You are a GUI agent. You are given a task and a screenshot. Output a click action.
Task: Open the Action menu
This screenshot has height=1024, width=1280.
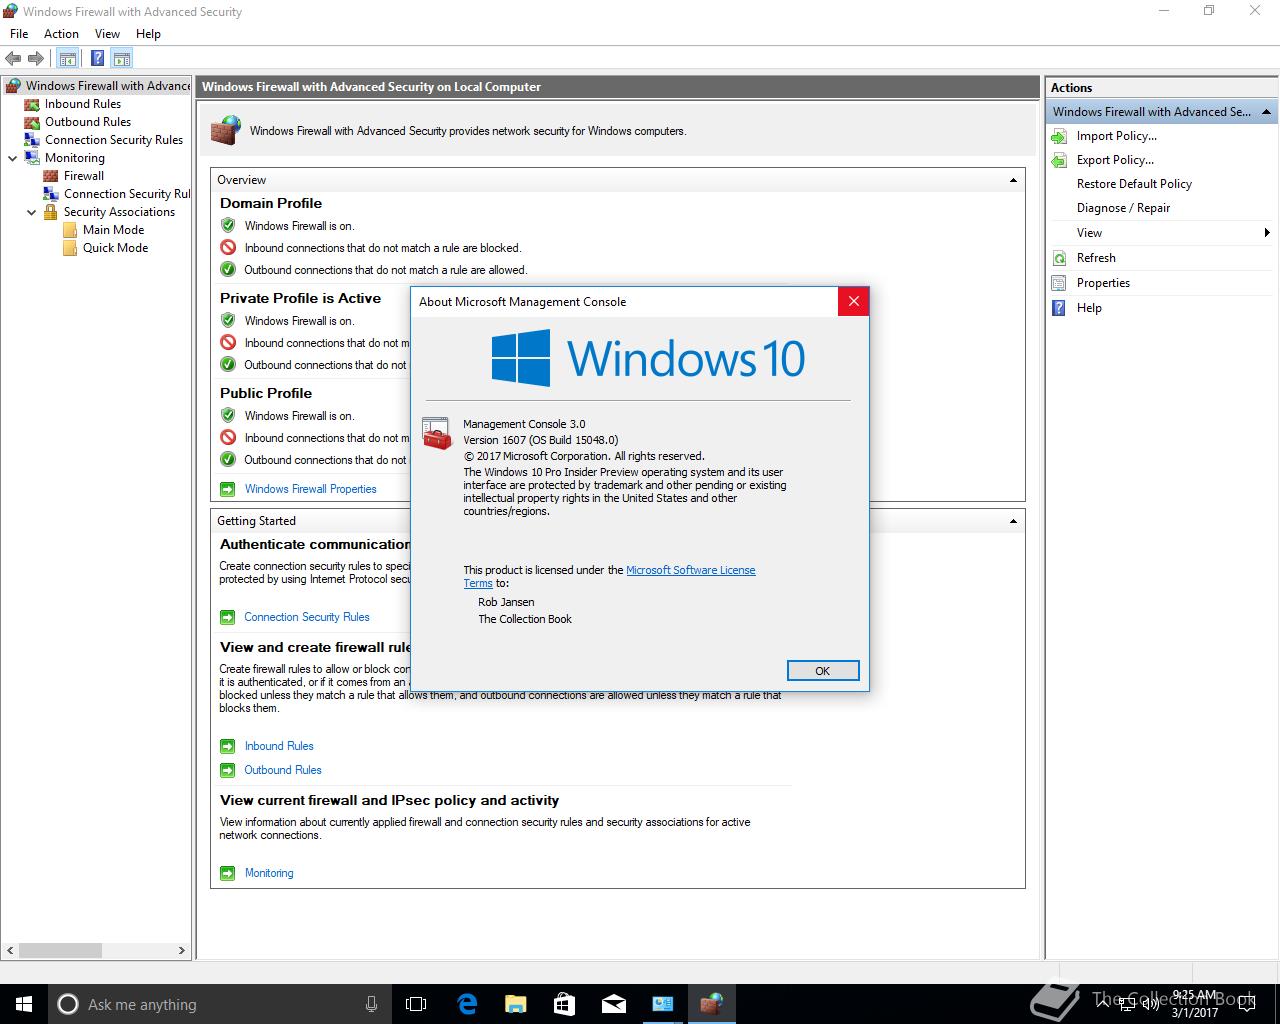point(61,34)
